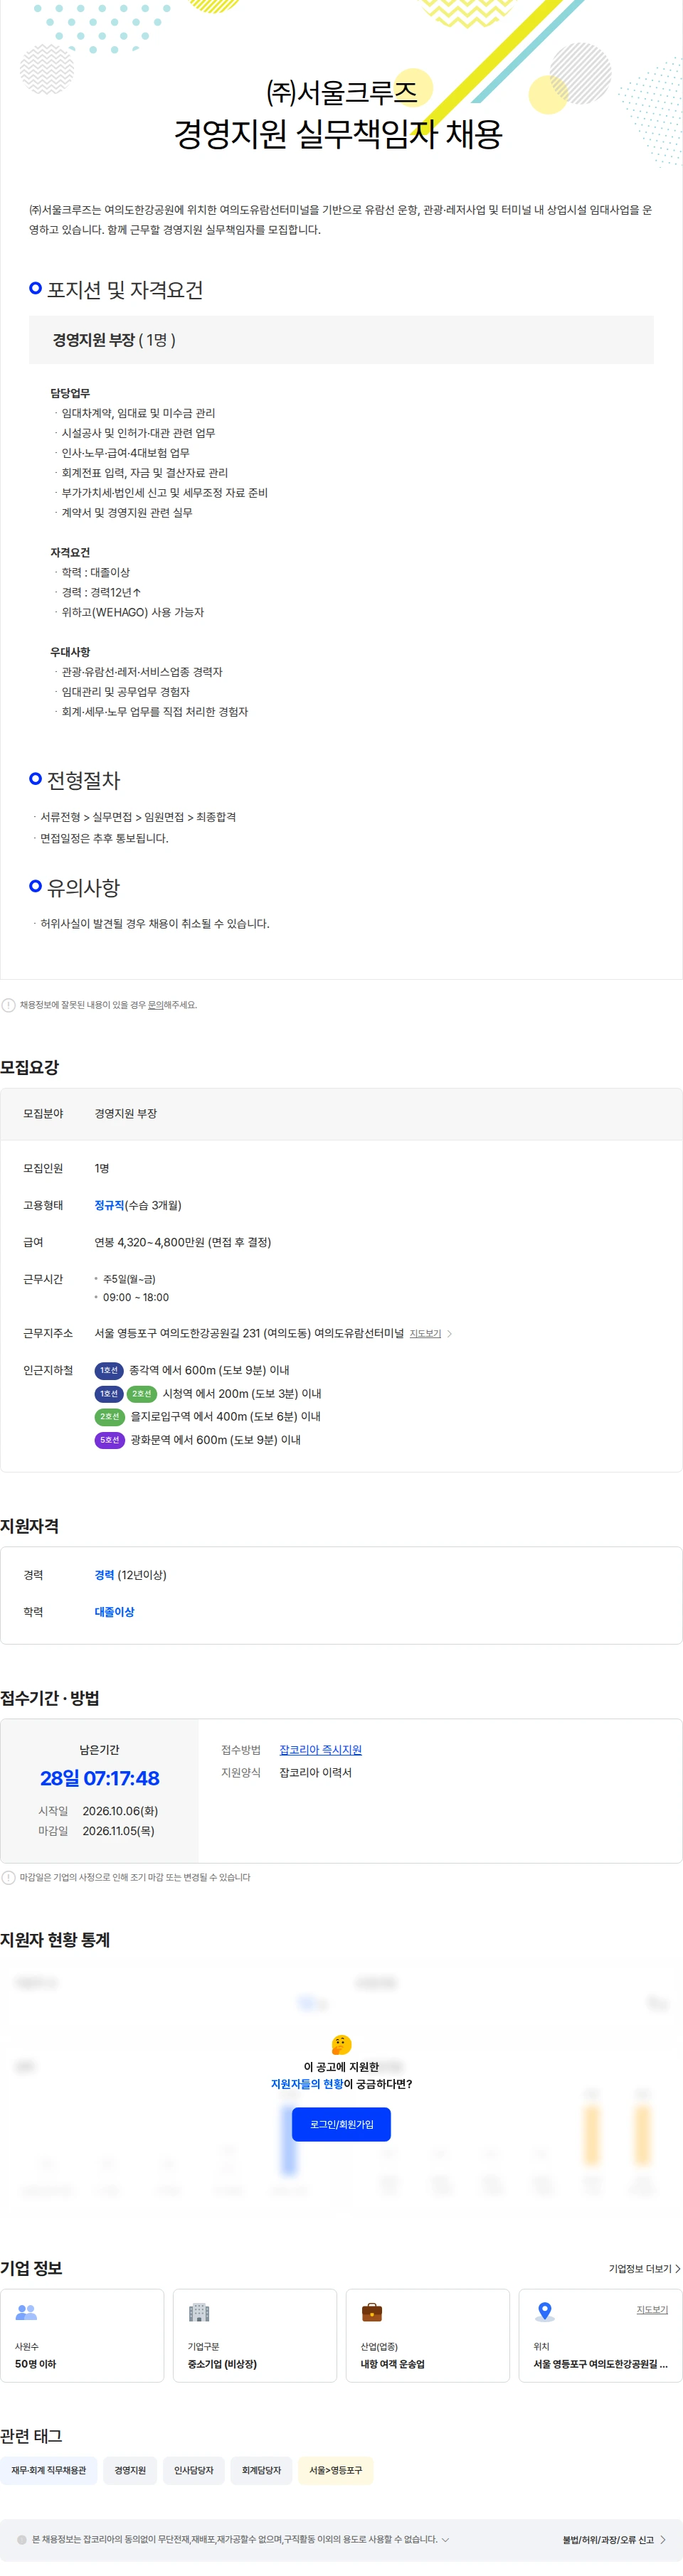Click the arrow icon beside 신고 link
Viewport: 683px width, 2576px height.
pos(663,2540)
